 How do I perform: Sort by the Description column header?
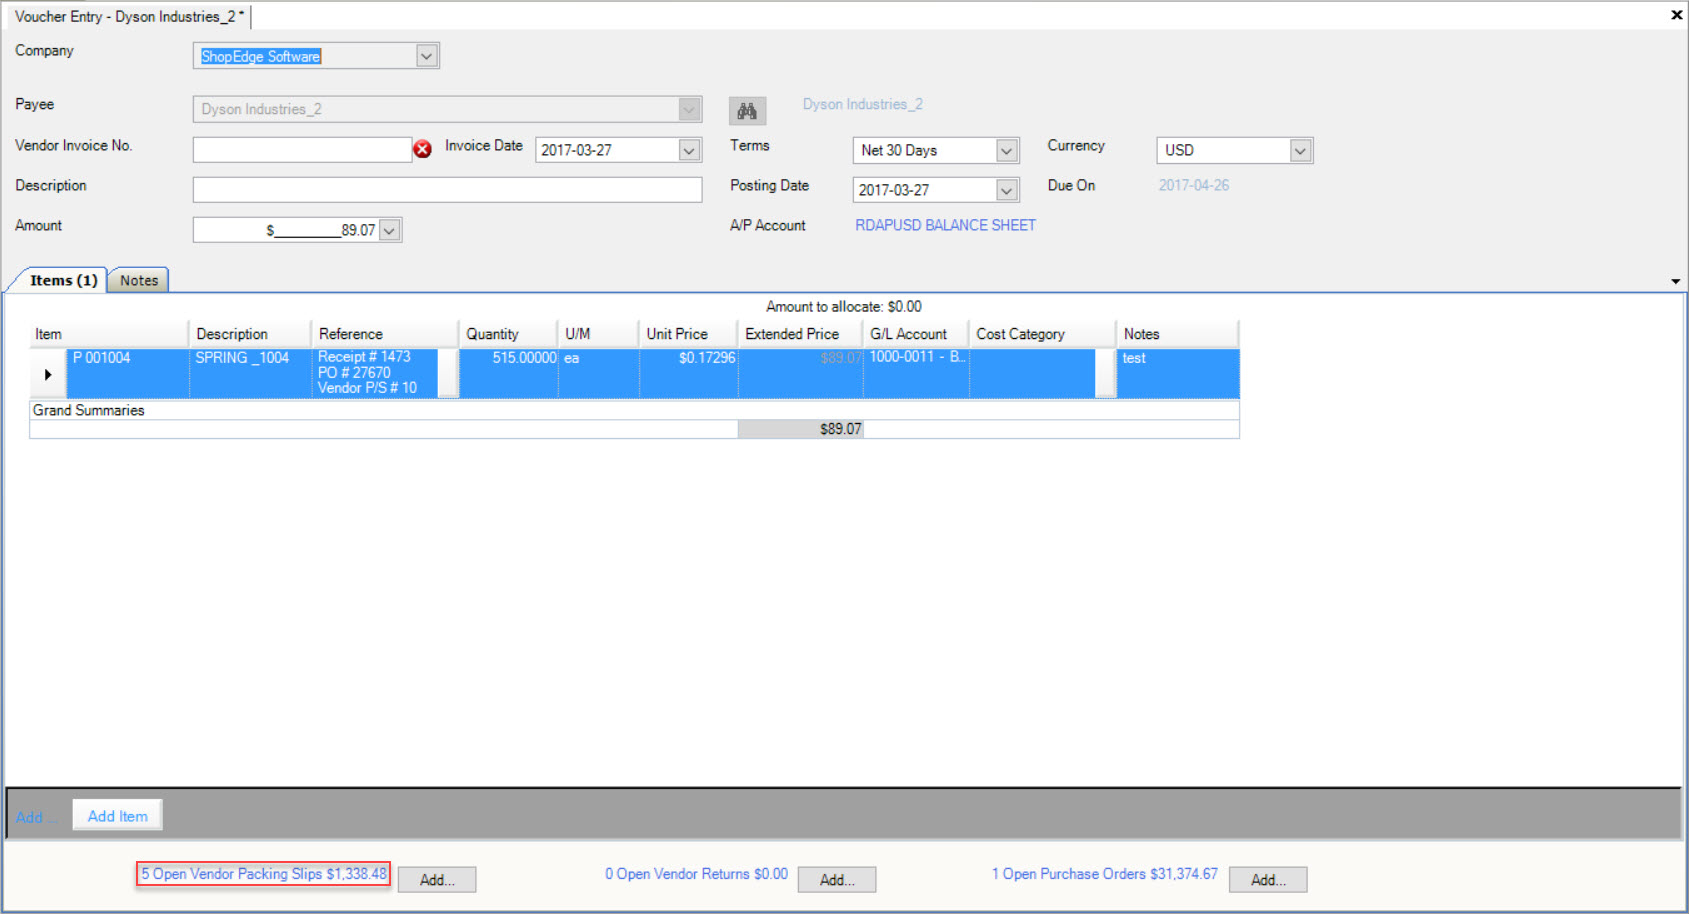(250, 334)
